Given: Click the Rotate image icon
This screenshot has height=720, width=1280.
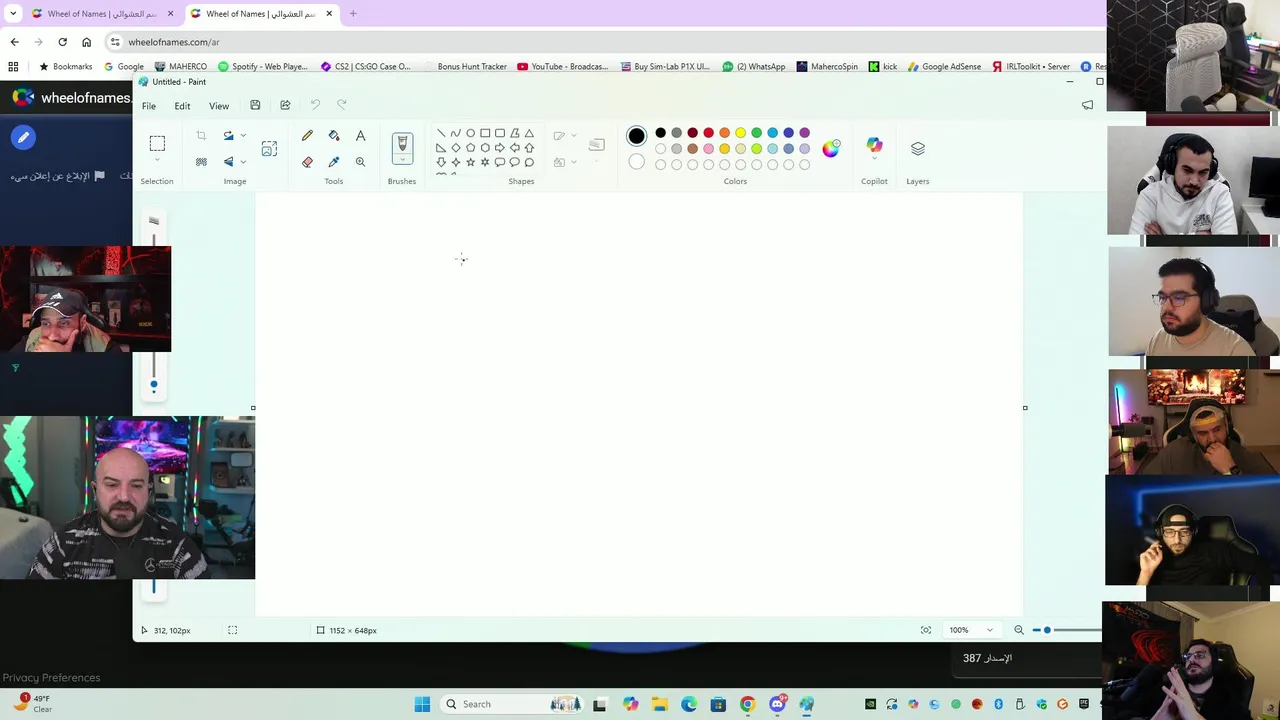Looking at the screenshot, I should tap(228, 136).
